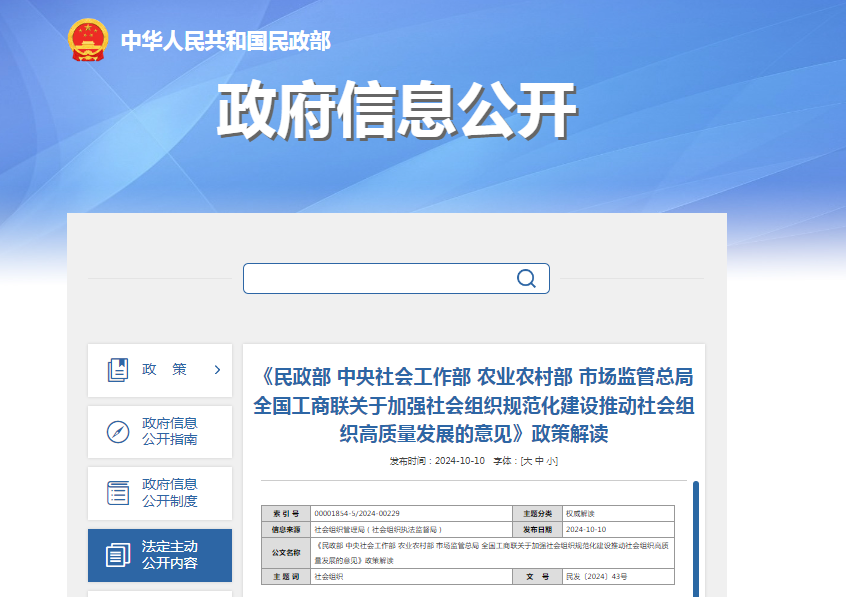
Task: Click the blue vertical scrollbar of the article
Action: tap(696, 539)
